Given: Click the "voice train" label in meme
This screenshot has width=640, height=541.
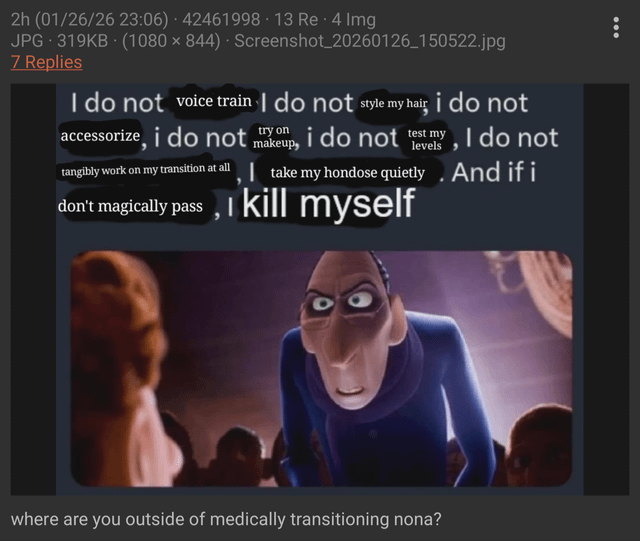Looking at the screenshot, I should tap(214, 101).
